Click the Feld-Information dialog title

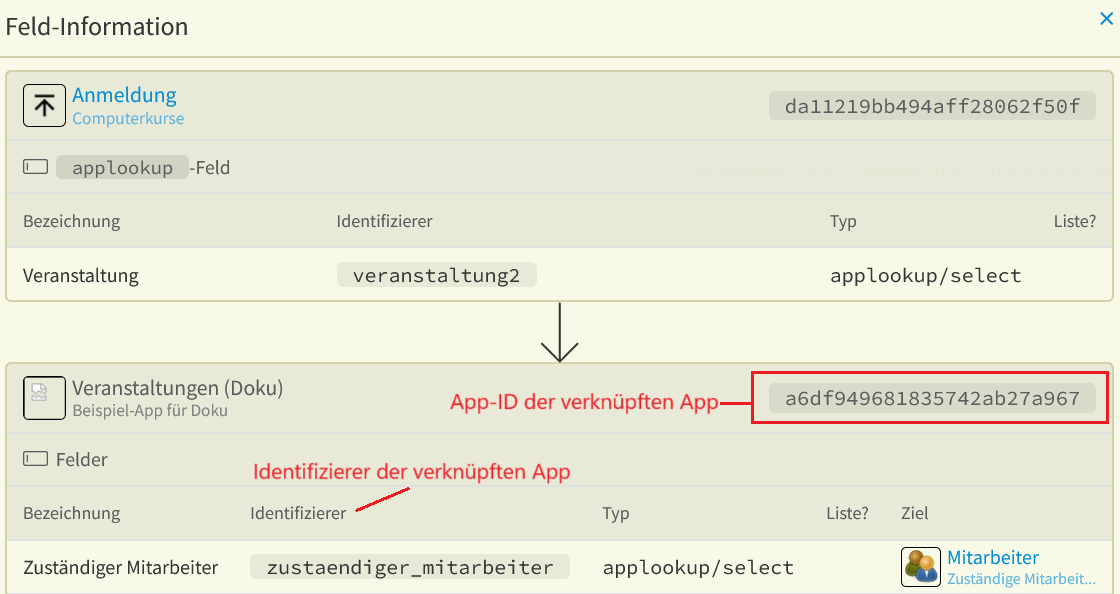click(x=96, y=26)
